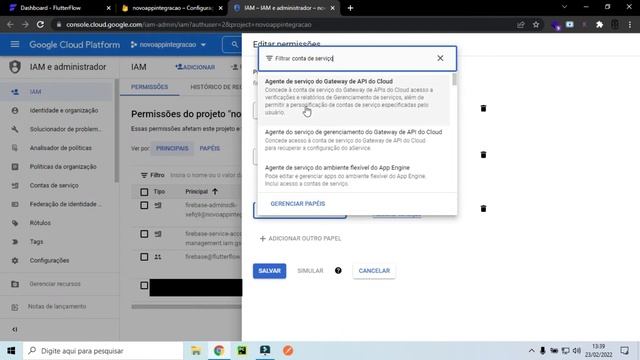Open Google Chrome from the taskbar
This screenshot has width=640, height=360.
[x=219, y=351]
